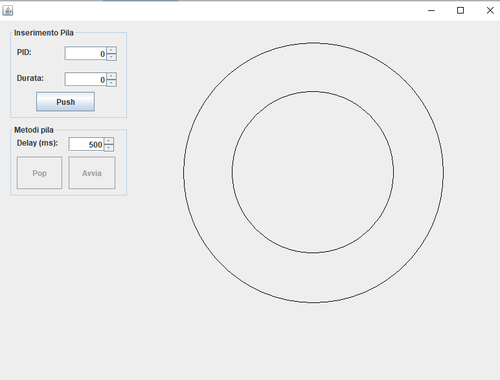500x380 pixels.
Task: Focus the Delay (ms) field
Action: coord(86,144)
